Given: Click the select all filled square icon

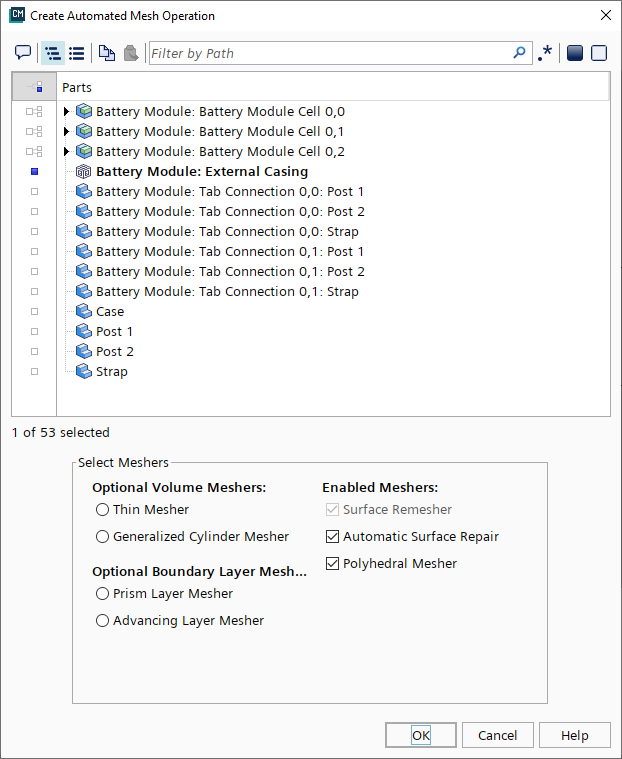Looking at the screenshot, I should 574,53.
